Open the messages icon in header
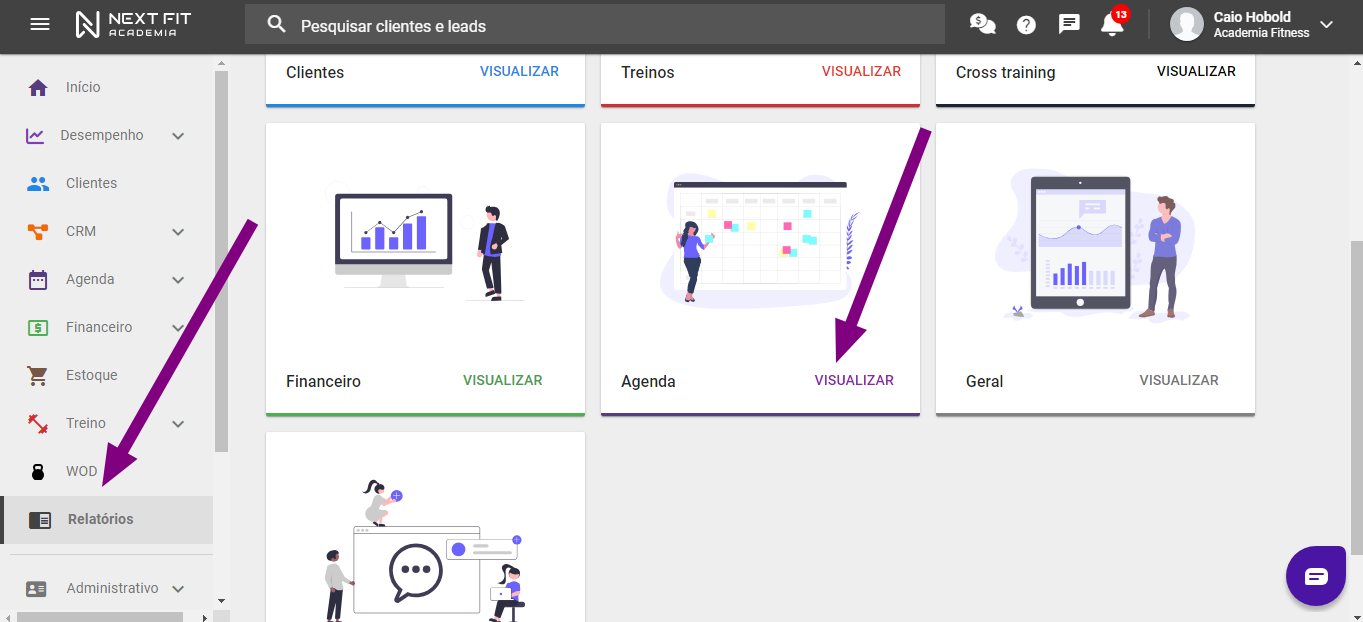The height and width of the screenshot is (622, 1363). tap(1069, 24)
